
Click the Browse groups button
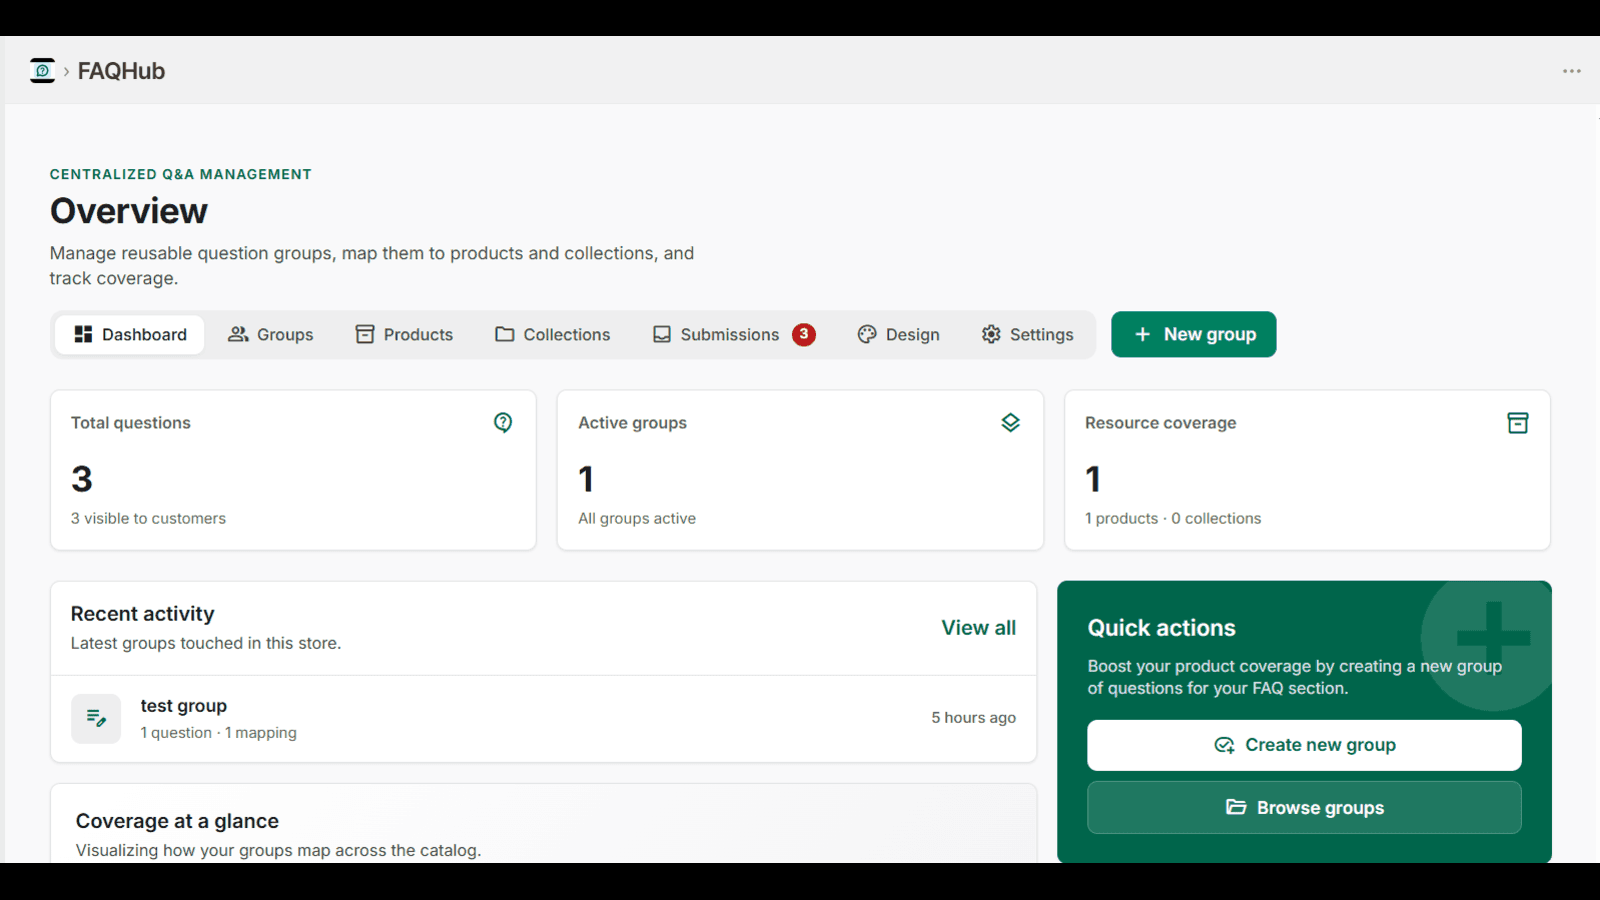coord(1304,807)
